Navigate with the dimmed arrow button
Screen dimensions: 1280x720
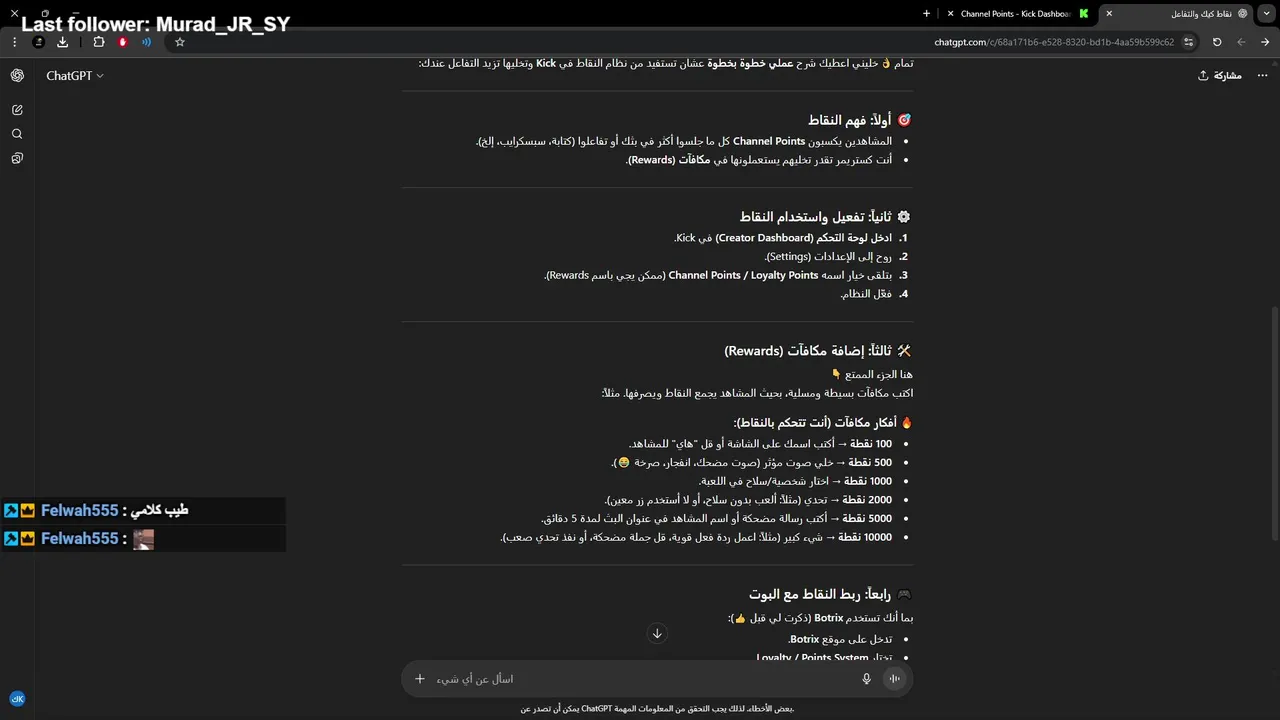(x=1241, y=42)
